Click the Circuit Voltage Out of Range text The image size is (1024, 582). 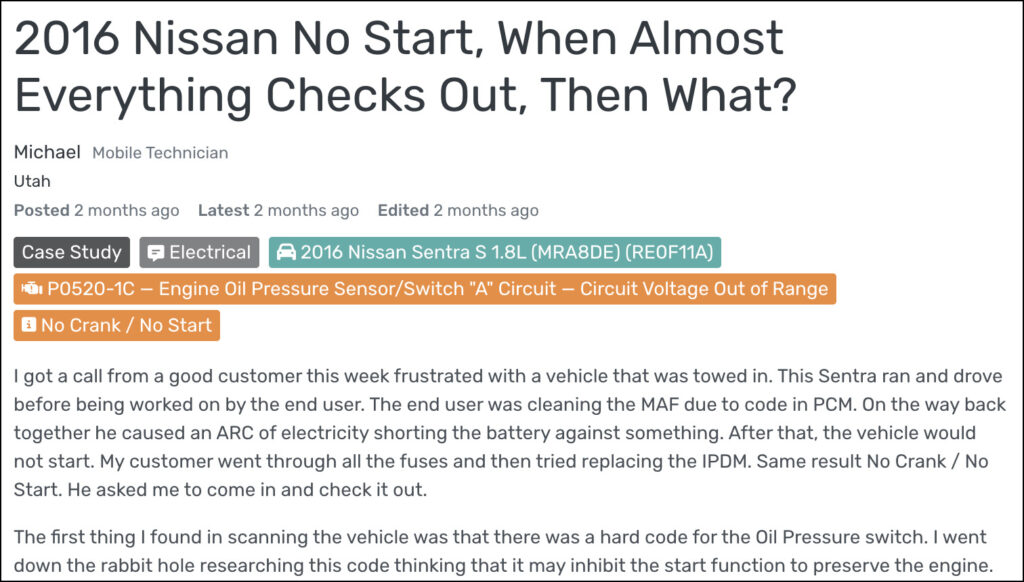[704, 289]
